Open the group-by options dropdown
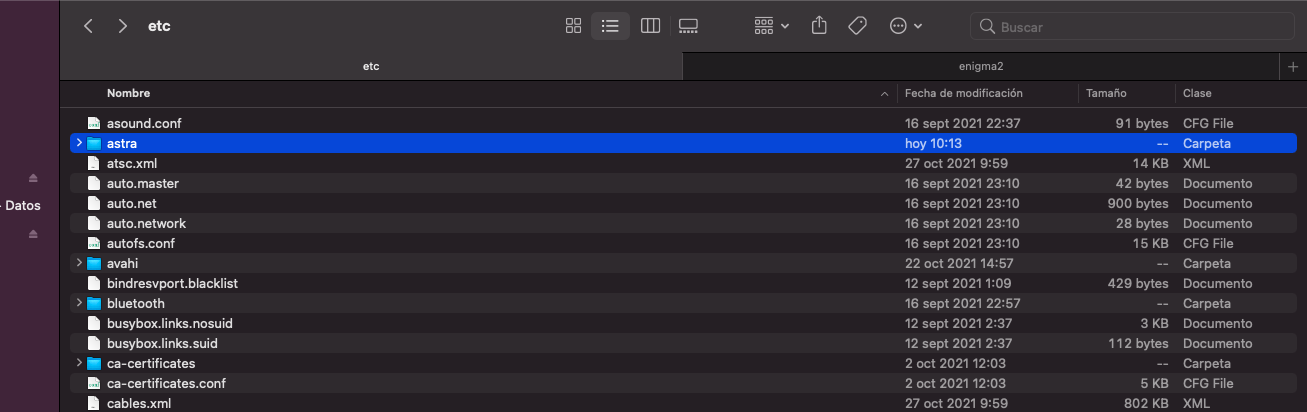 pyautogui.click(x=771, y=26)
